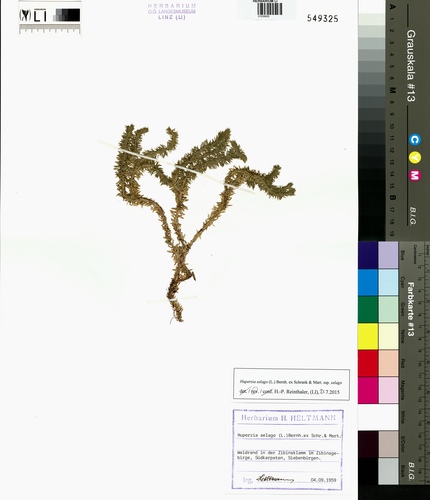This screenshot has width=430, height=500.
Task: Click the collection date 04.09.1959
Action: (323, 480)
